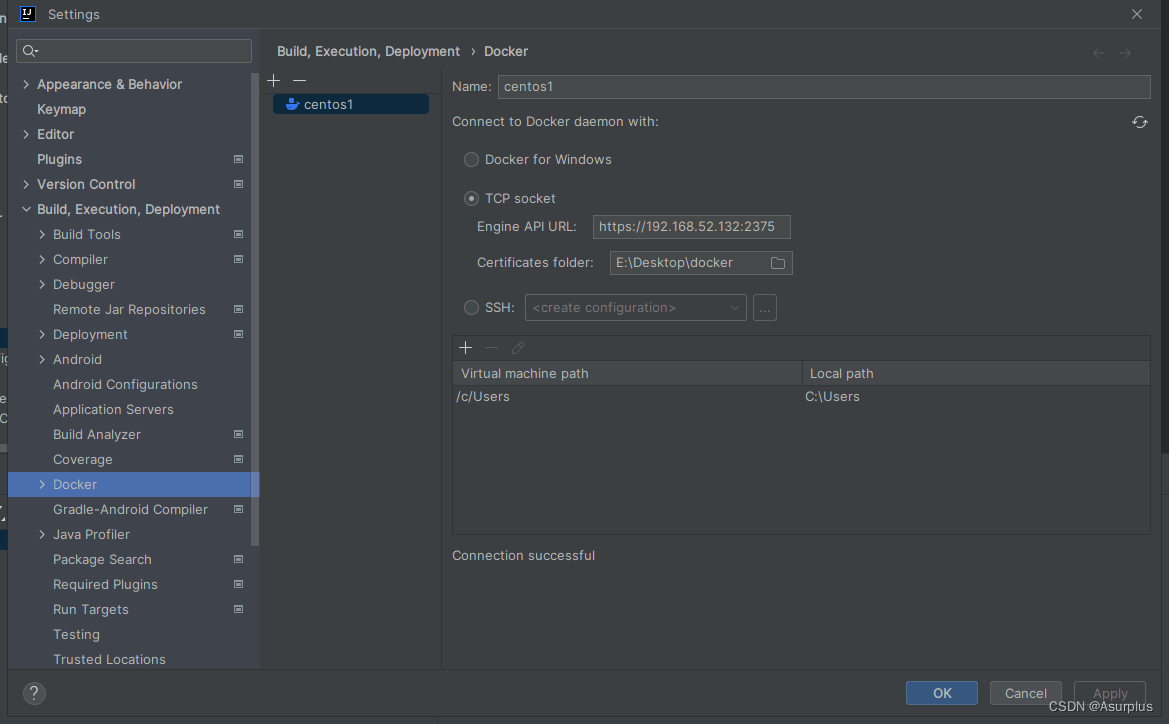The image size is (1169, 724).
Task: Open the Keymap settings page
Action: pos(61,110)
